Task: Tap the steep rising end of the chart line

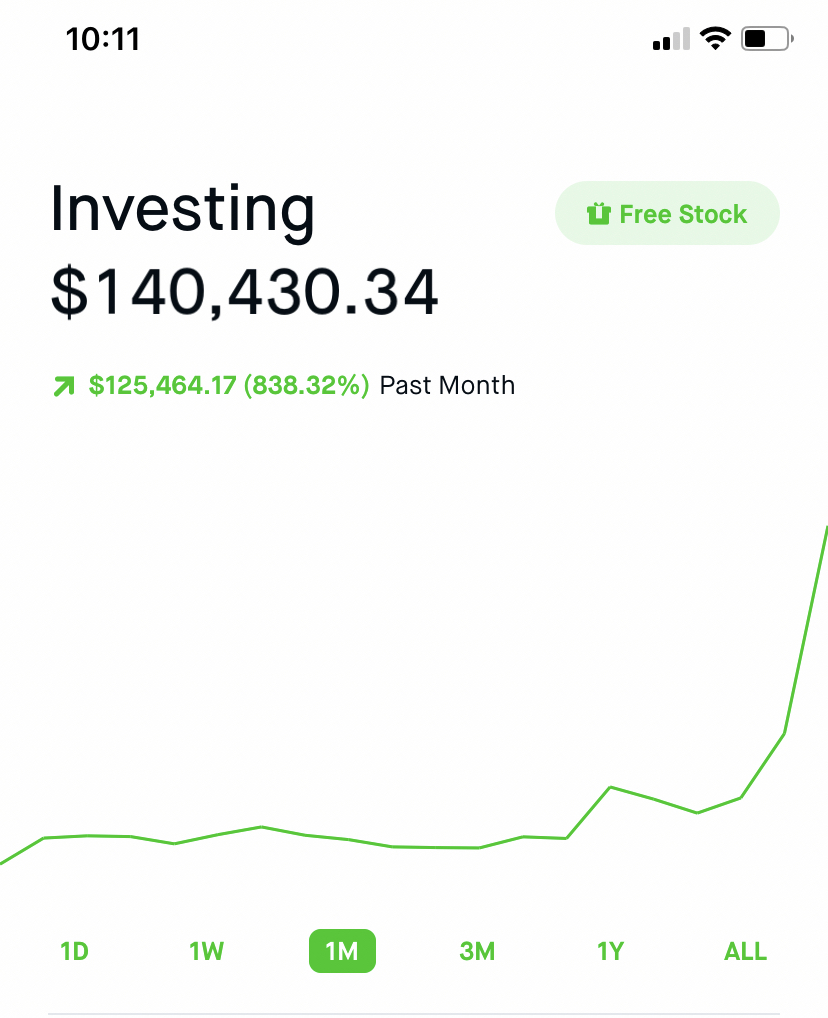Action: (x=806, y=630)
